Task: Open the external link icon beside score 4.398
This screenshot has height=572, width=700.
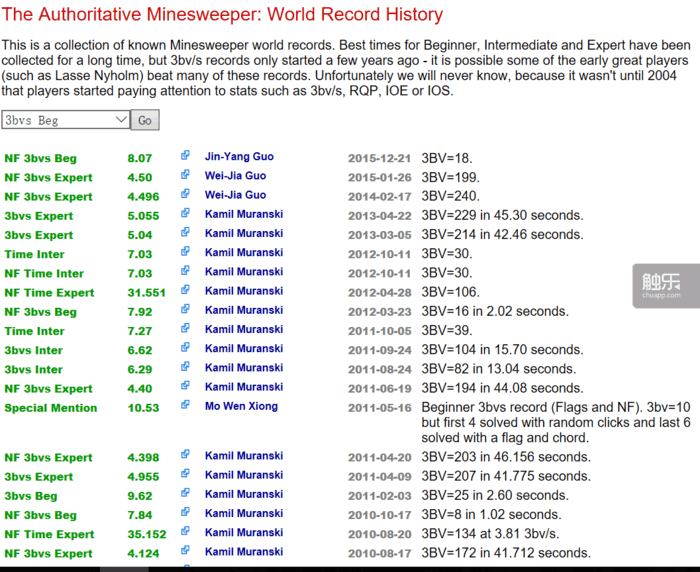Action: [x=185, y=456]
